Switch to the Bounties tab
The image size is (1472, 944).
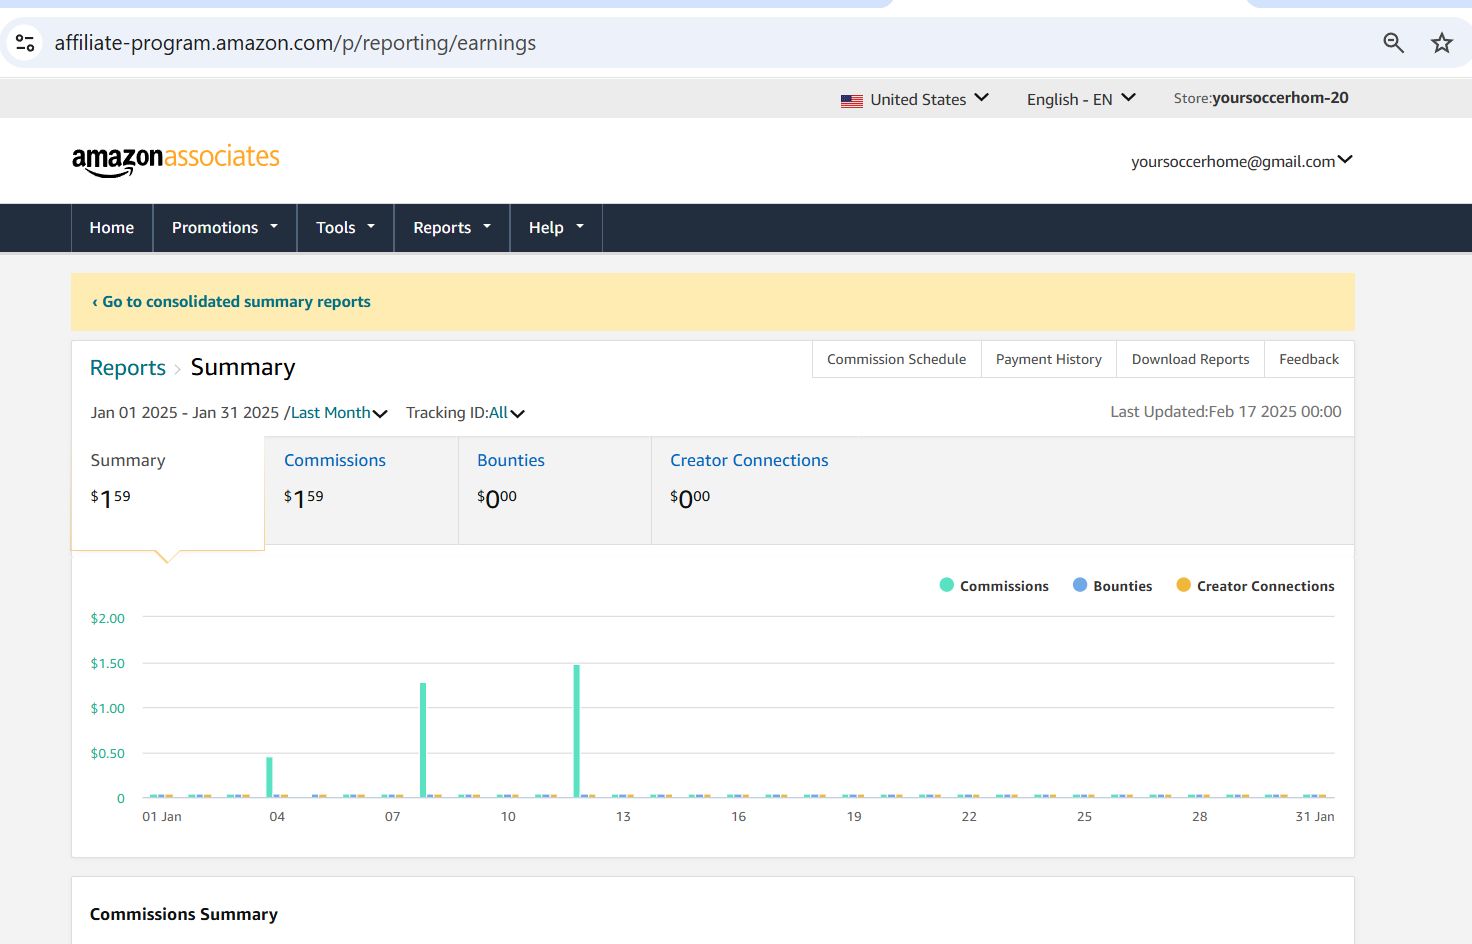point(555,490)
